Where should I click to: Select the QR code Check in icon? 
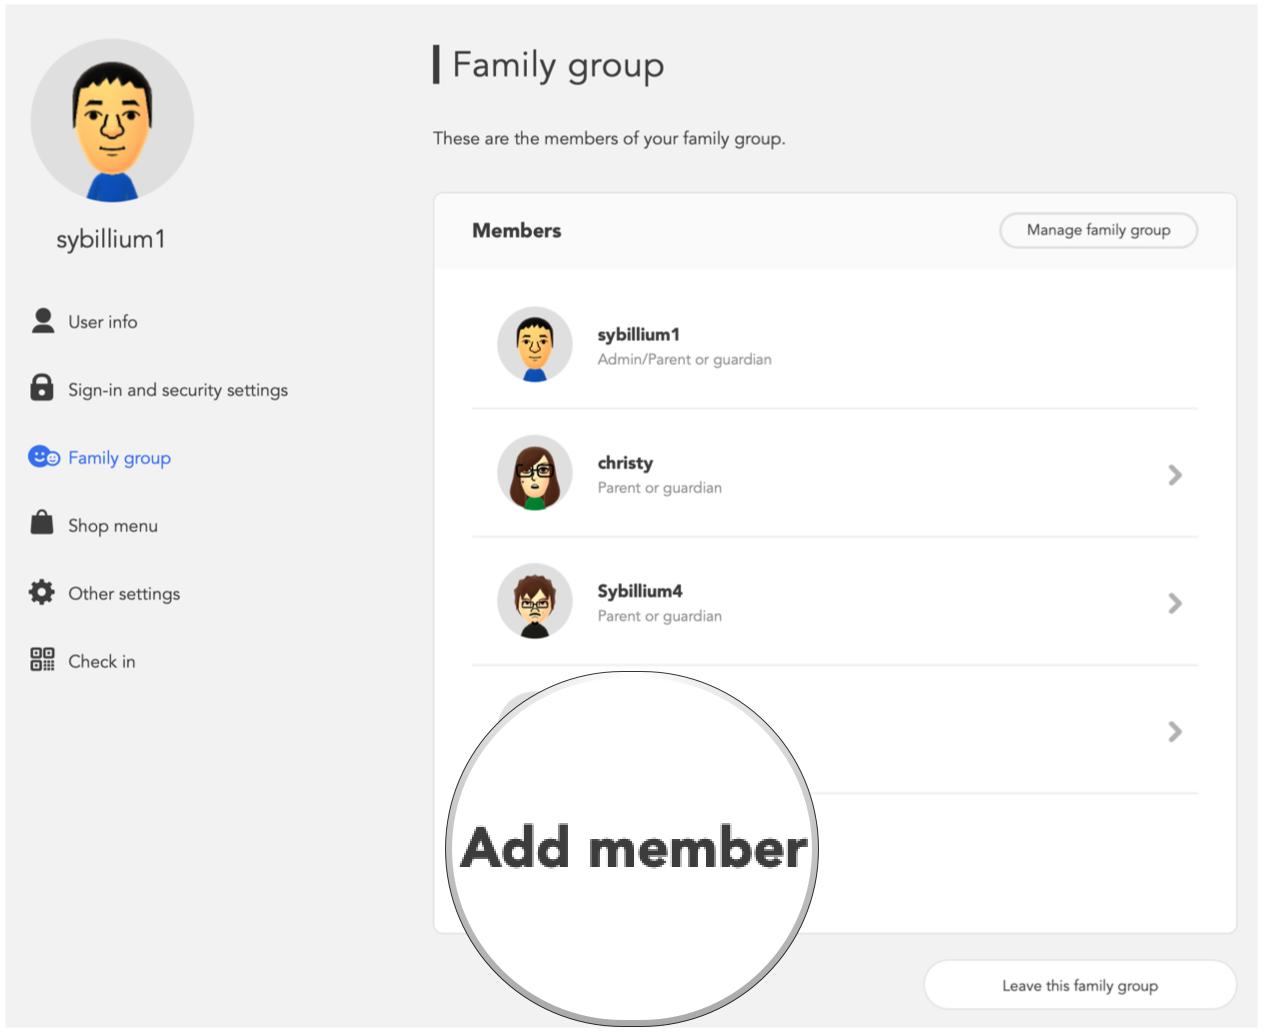click(x=40, y=661)
